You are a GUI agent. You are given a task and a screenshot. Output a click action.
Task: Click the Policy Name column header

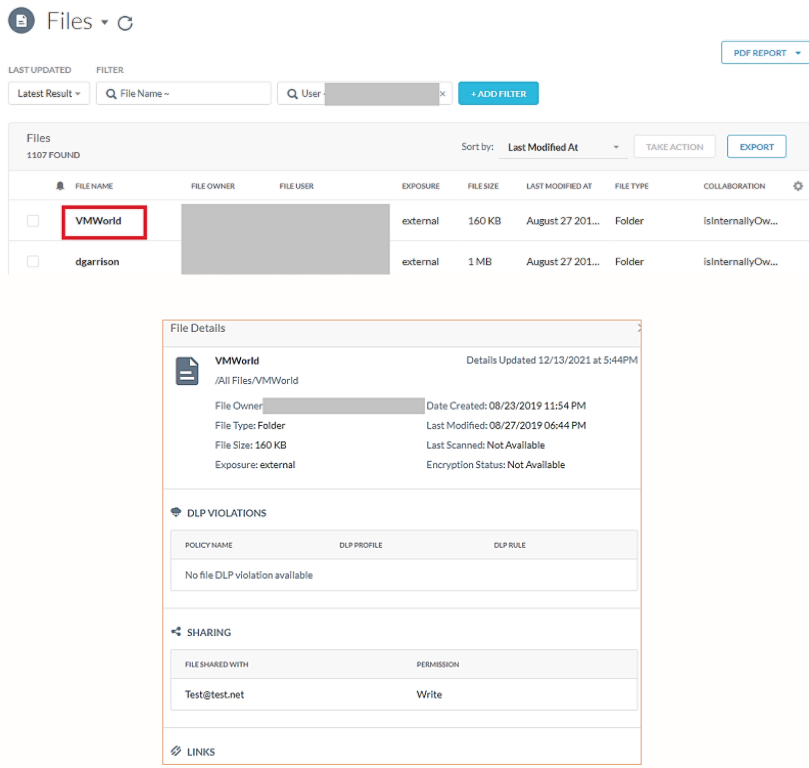click(208, 545)
